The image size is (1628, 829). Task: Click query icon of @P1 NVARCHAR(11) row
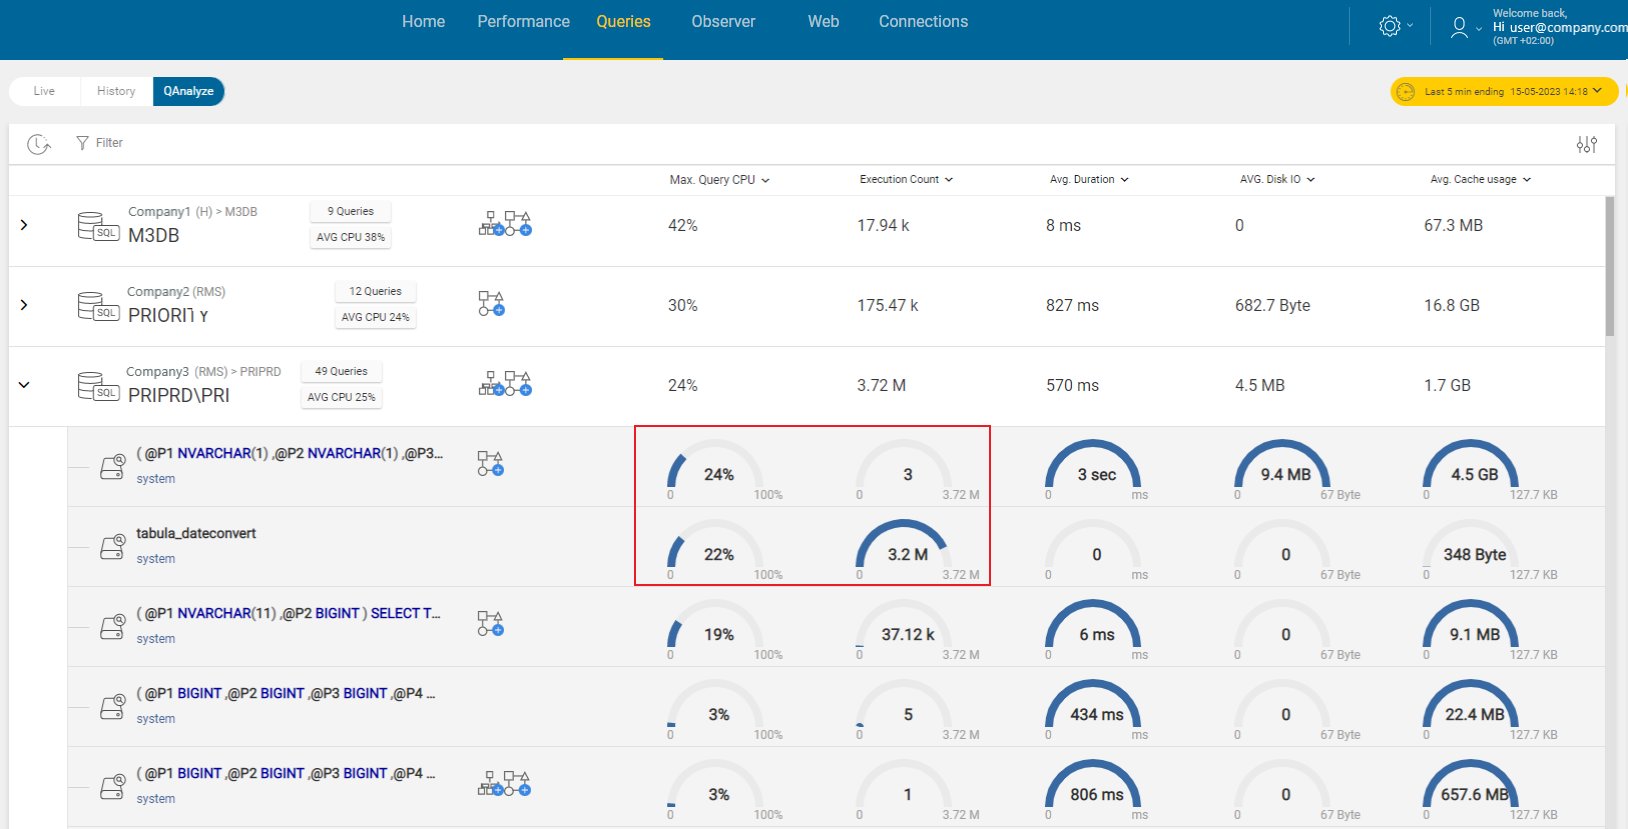click(x=113, y=627)
